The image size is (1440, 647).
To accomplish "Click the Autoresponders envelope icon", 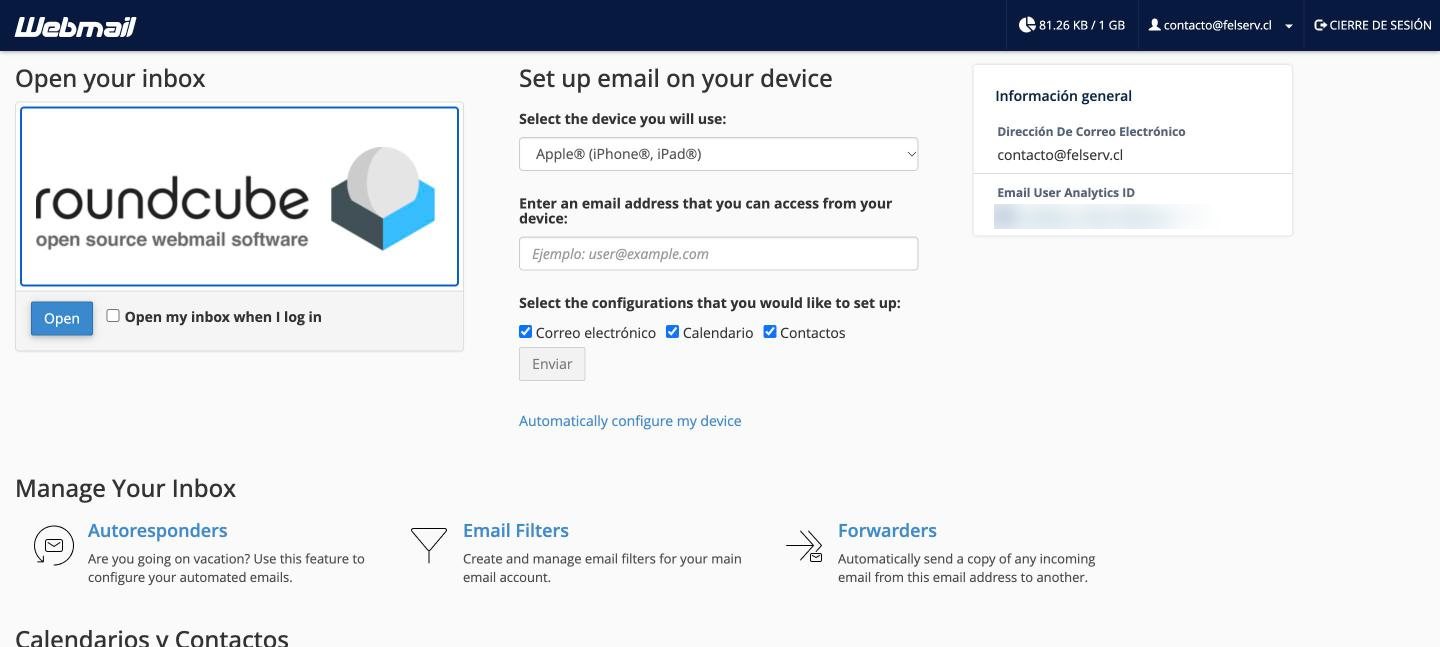I will [54, 545].
